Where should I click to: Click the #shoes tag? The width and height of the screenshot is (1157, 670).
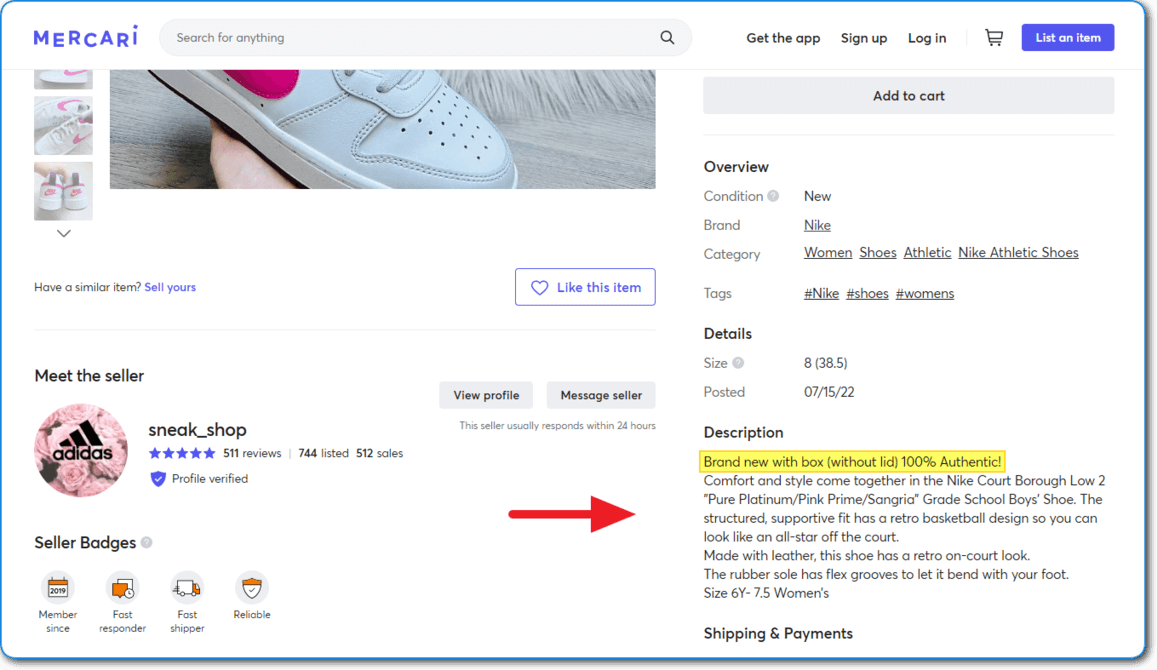[x=867, y=294]
